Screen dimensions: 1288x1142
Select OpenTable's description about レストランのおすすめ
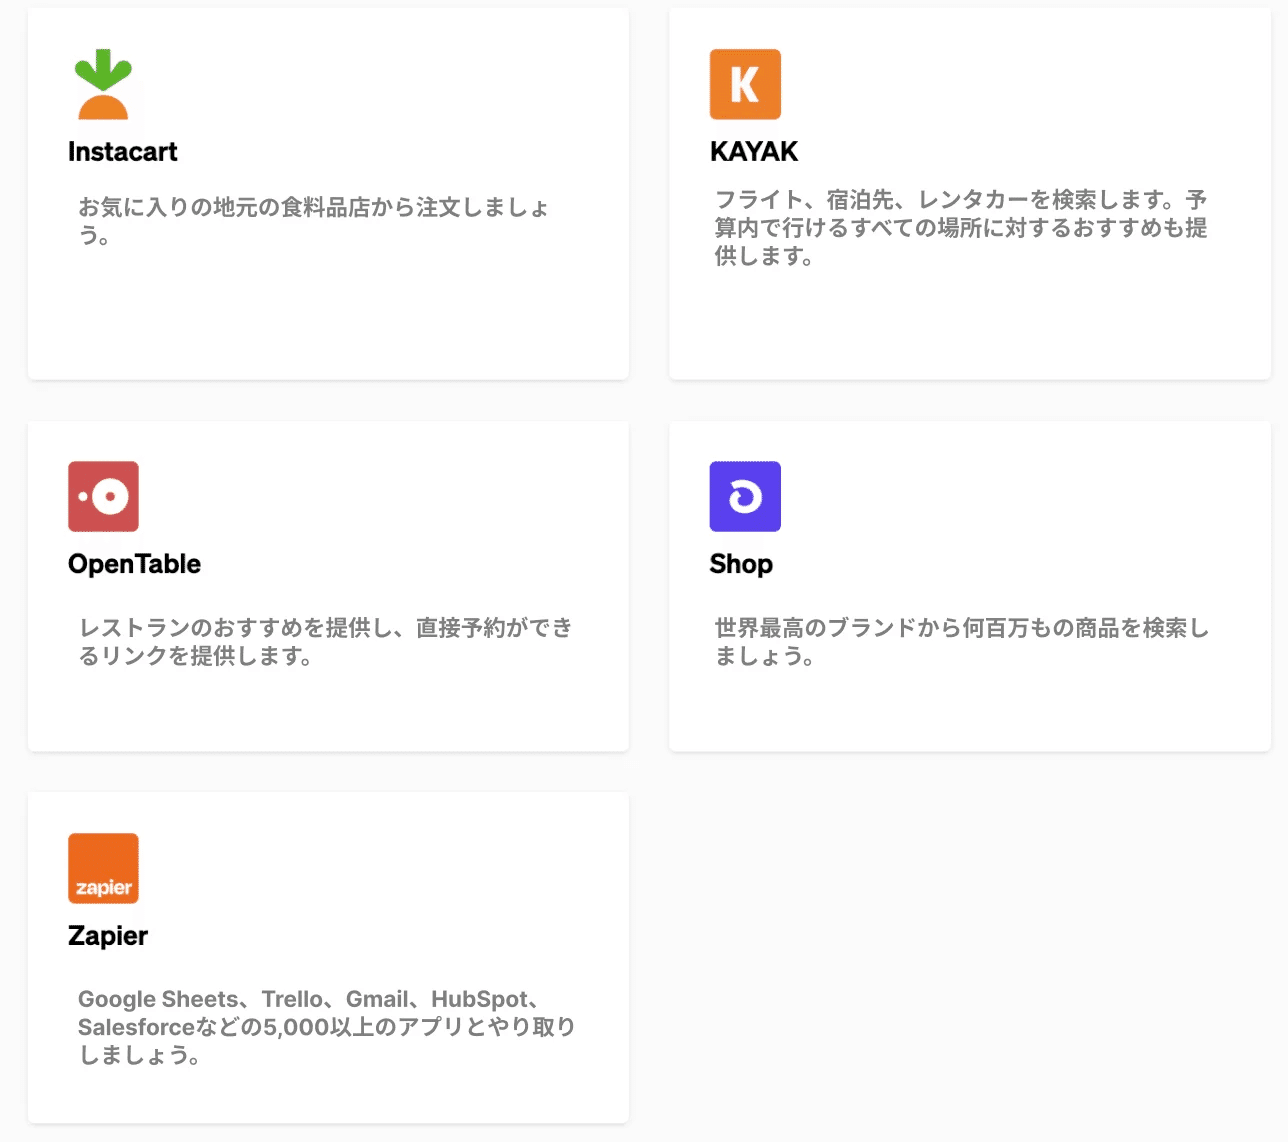point(326,641)
